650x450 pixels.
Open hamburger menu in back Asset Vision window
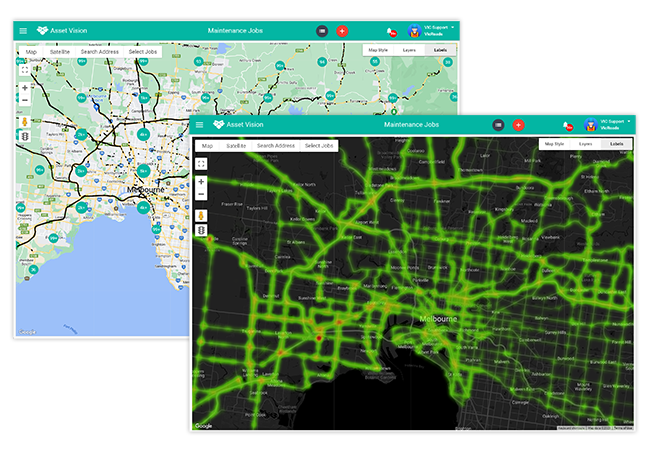point(23,31)
